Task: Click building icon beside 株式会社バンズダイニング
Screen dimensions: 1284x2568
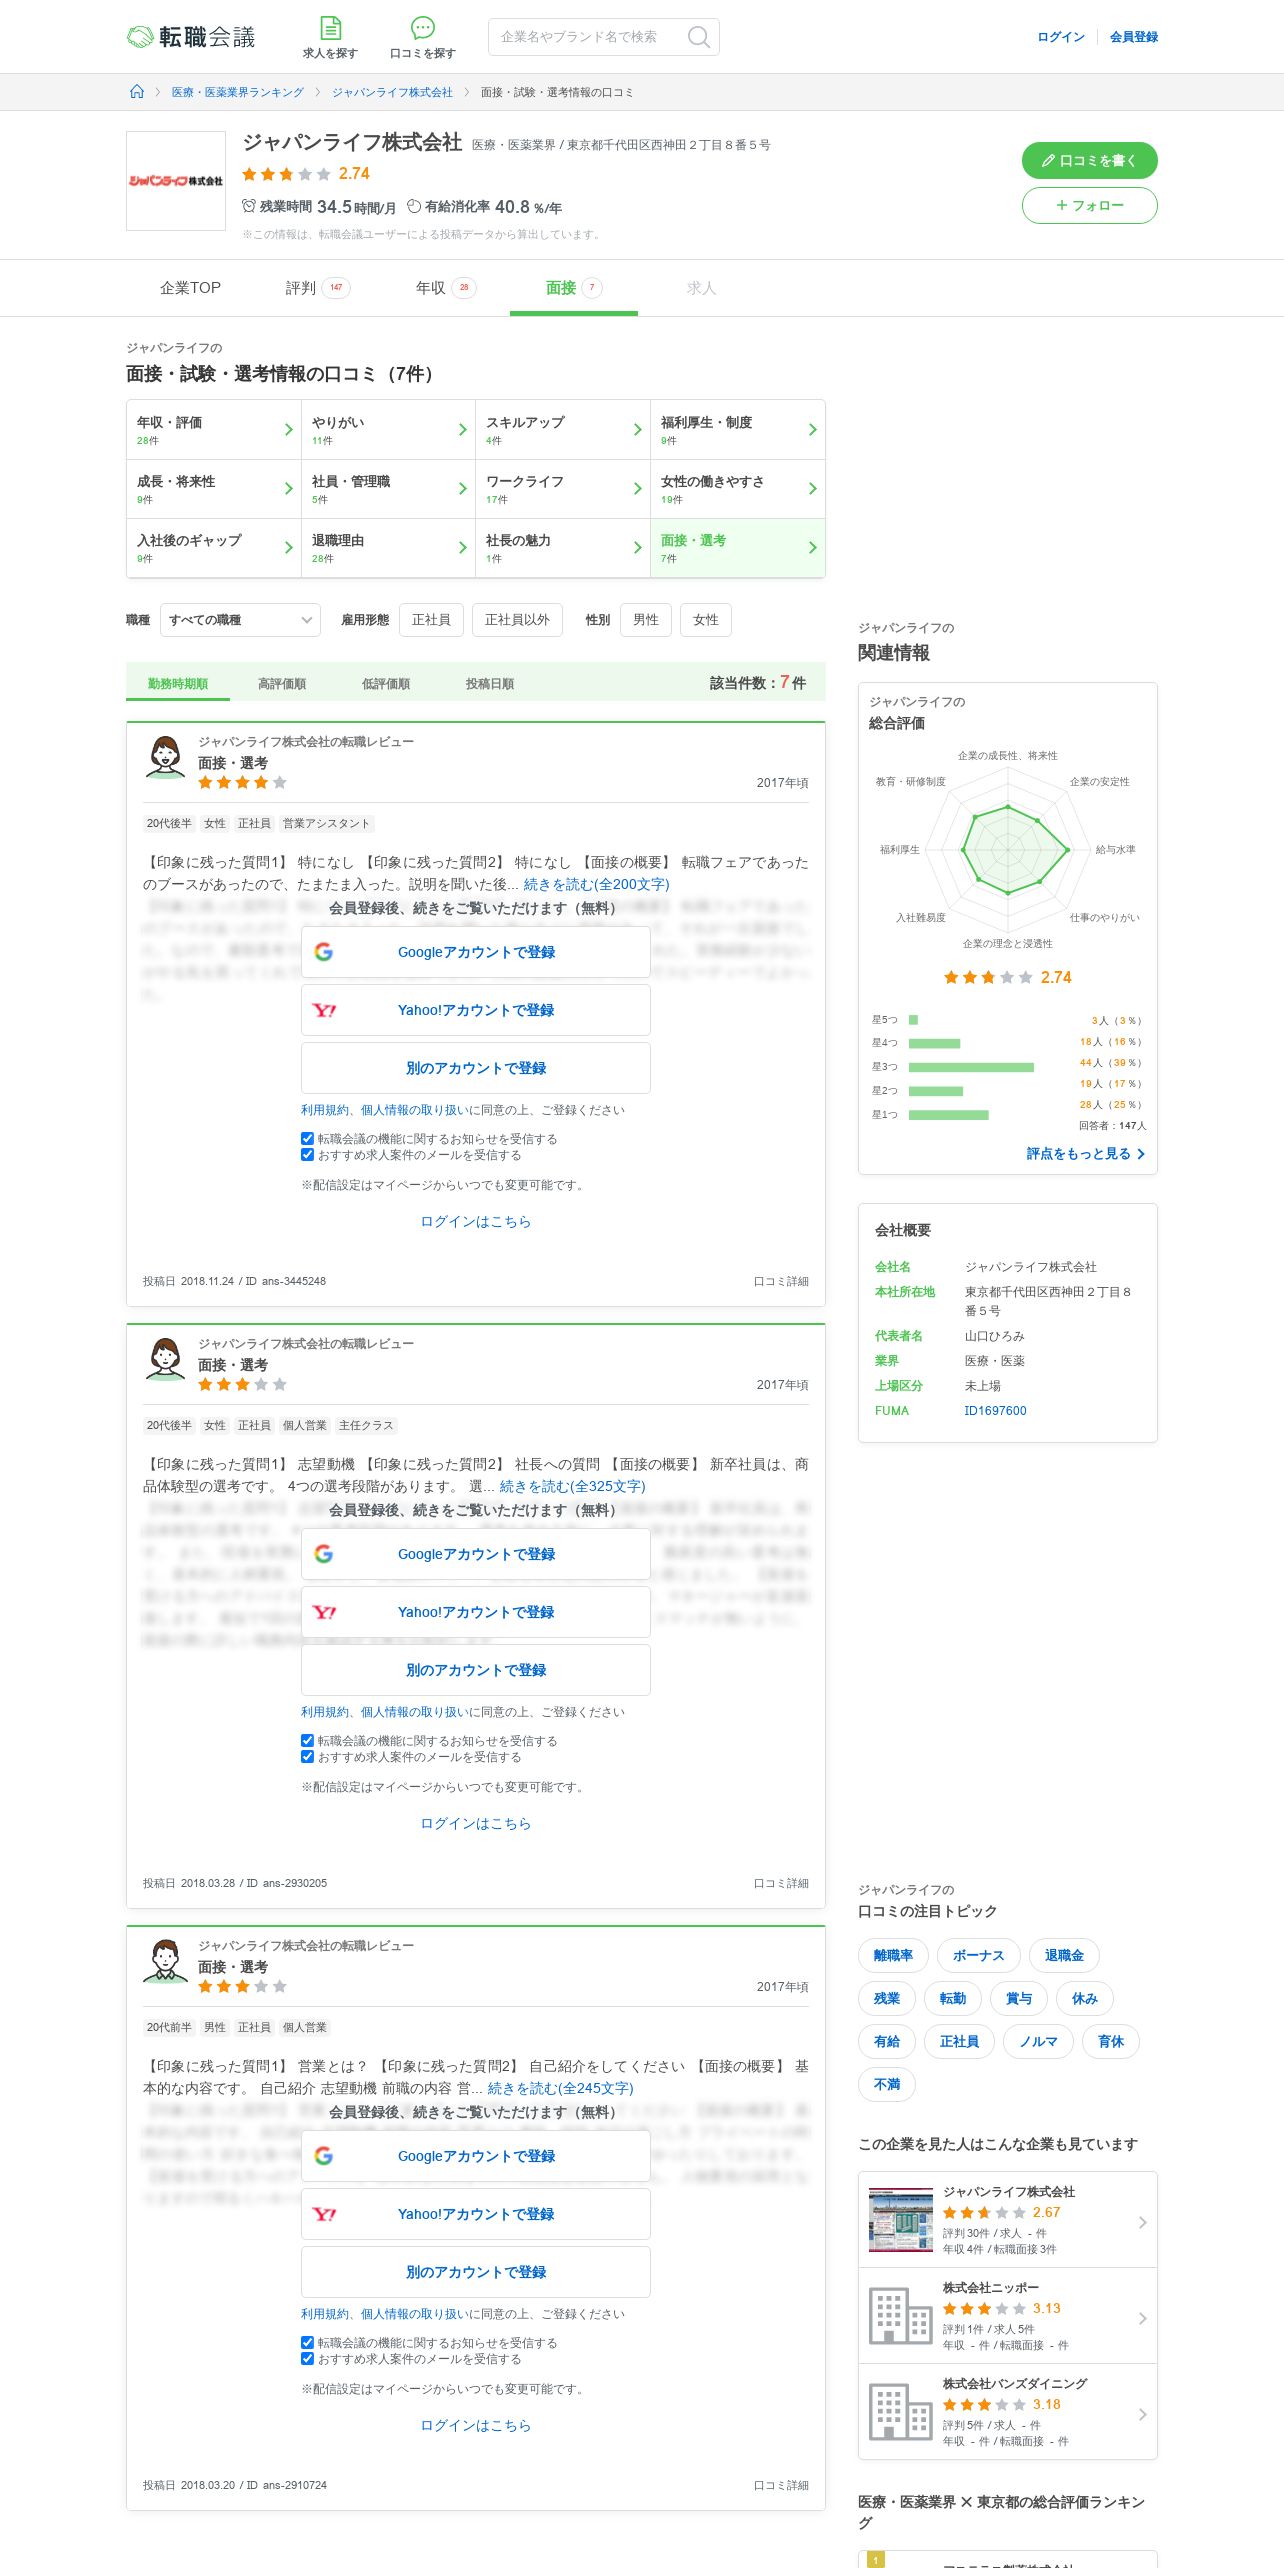Action: click(x=900, y=2412)
